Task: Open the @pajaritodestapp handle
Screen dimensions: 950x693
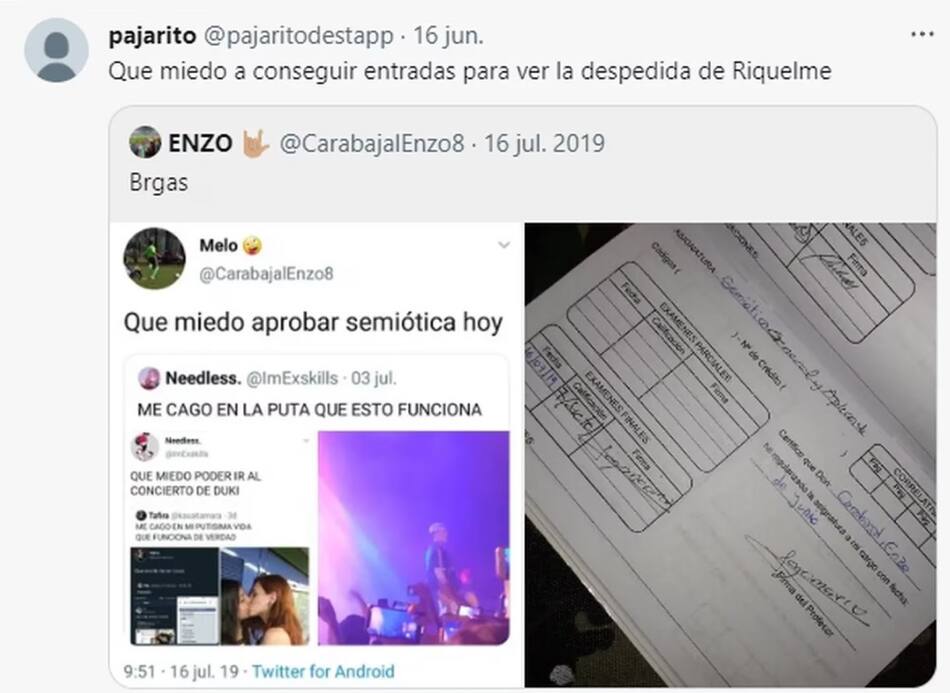Action: point(298,36)
